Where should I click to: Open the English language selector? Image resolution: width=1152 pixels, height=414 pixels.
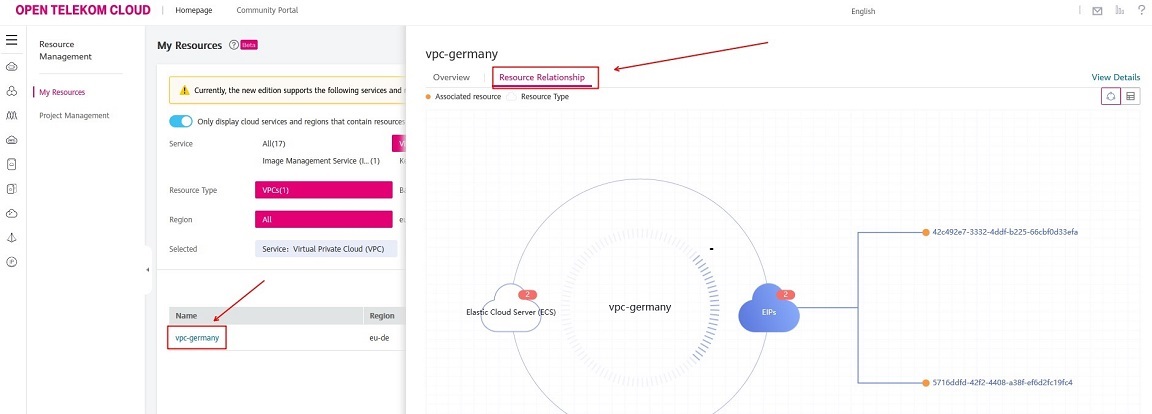[863, 11]
